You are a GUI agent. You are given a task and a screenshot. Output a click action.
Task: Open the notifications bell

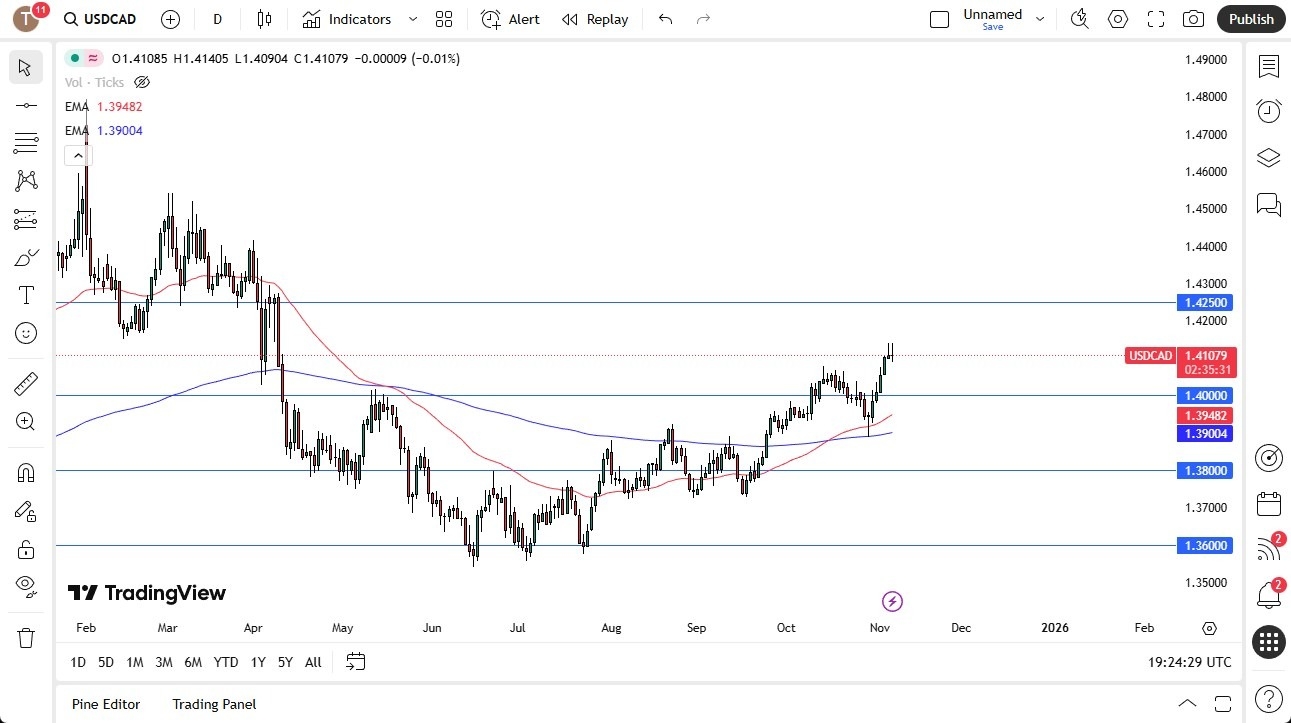pos(1269,595)
